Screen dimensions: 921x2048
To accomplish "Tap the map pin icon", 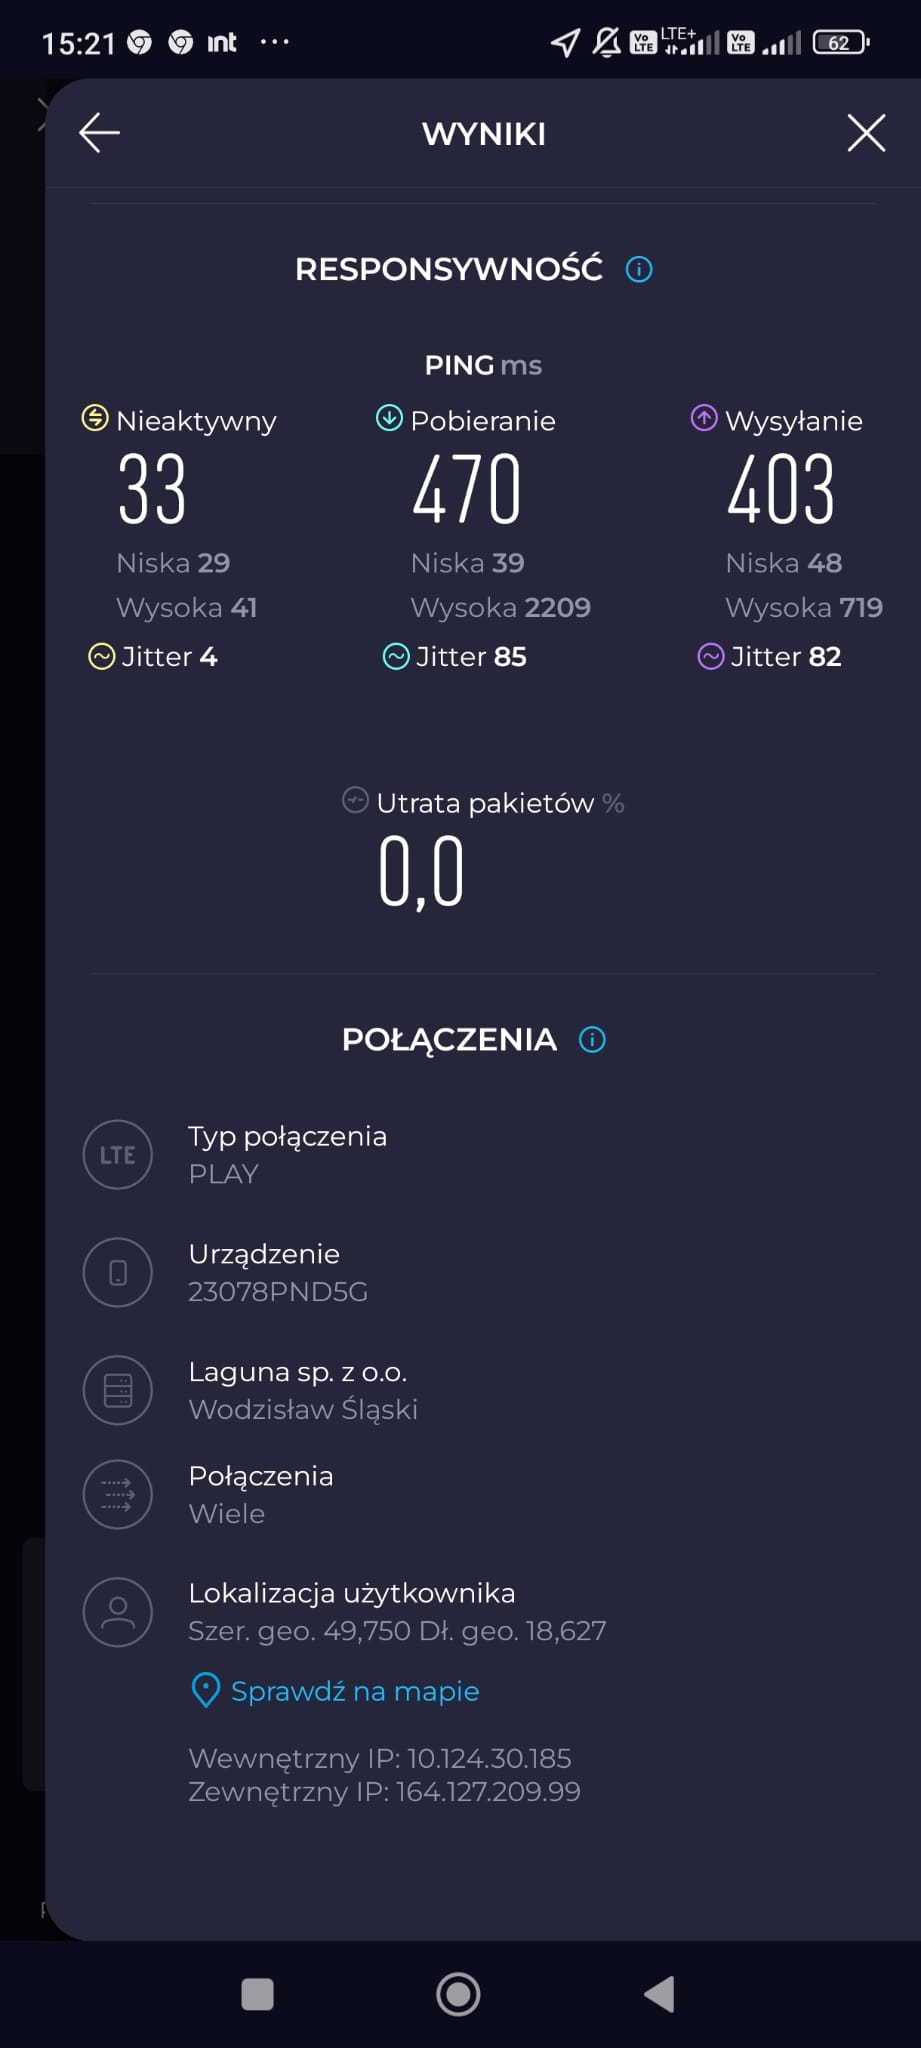I will pyautogui.click(x=205, y=1691).
